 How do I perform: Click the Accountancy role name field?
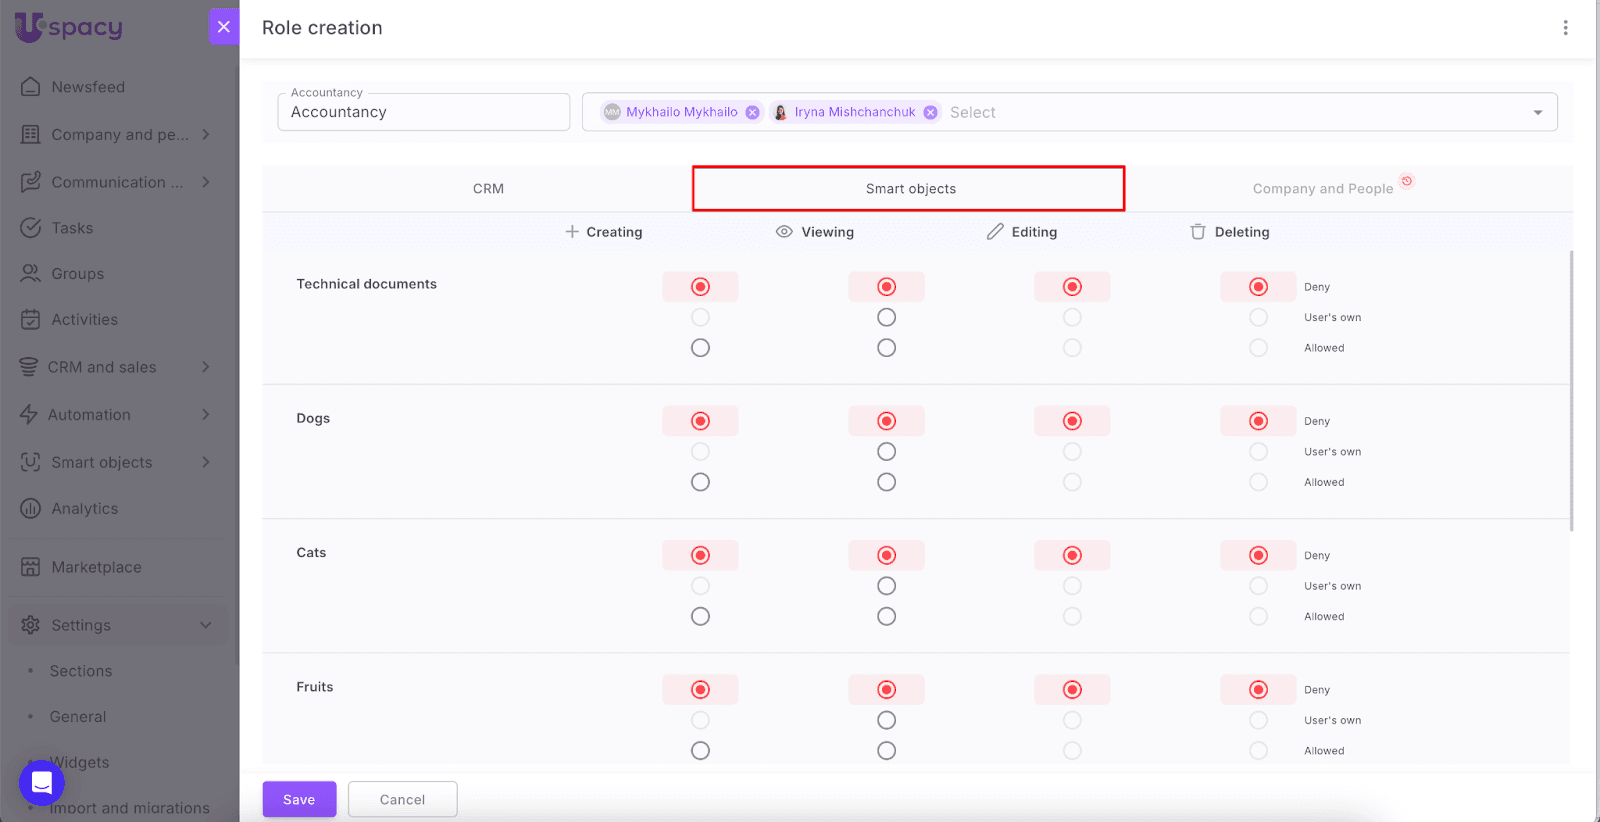click(x=423, y=113)
